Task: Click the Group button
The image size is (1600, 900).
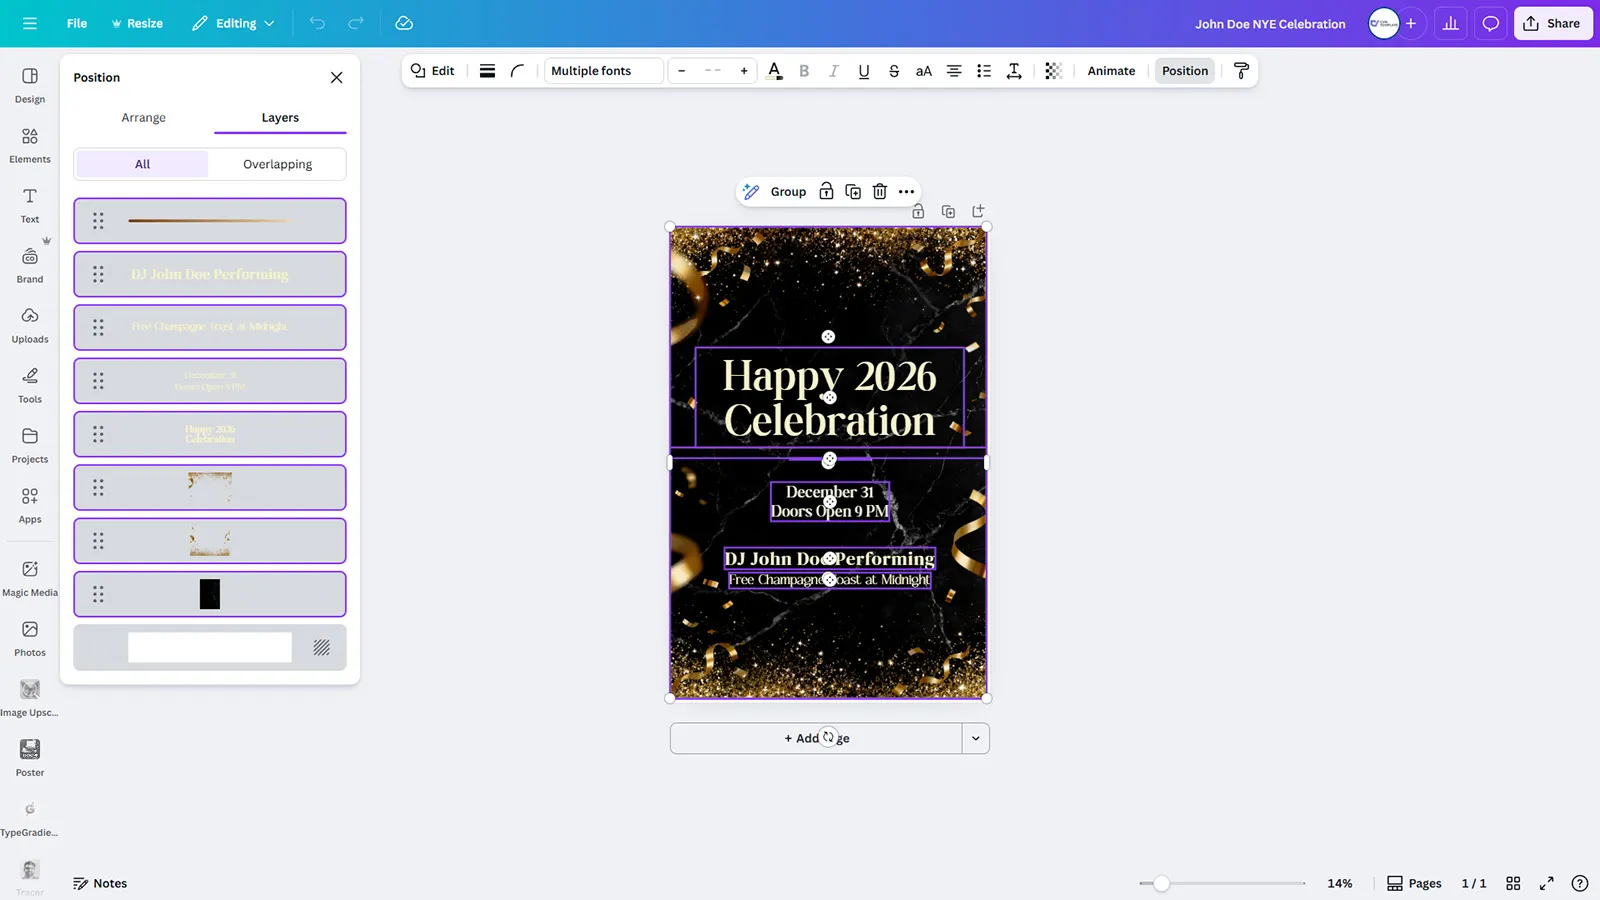Action: click(x=787, y=192)
